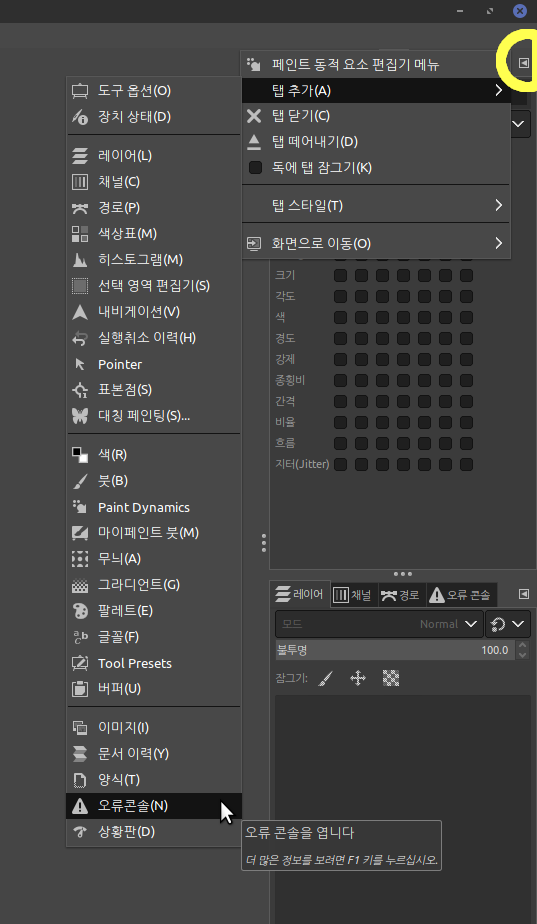Open 버퍼(U) buffers dialog
This screenshot has height=924, width=537.
tap(153, 688)
